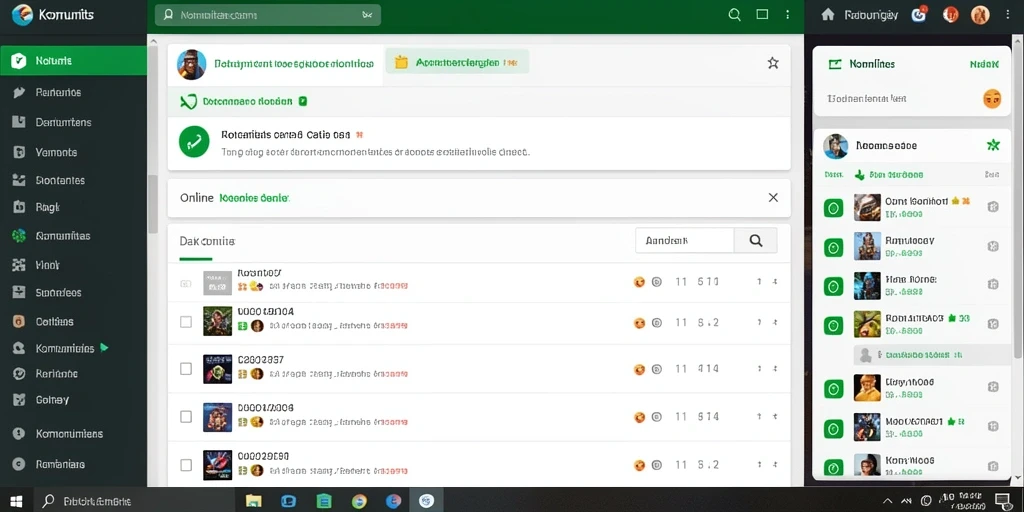
Task: Click the icon beside Ragk in the sidebar
Action: (x=19, y=207)
